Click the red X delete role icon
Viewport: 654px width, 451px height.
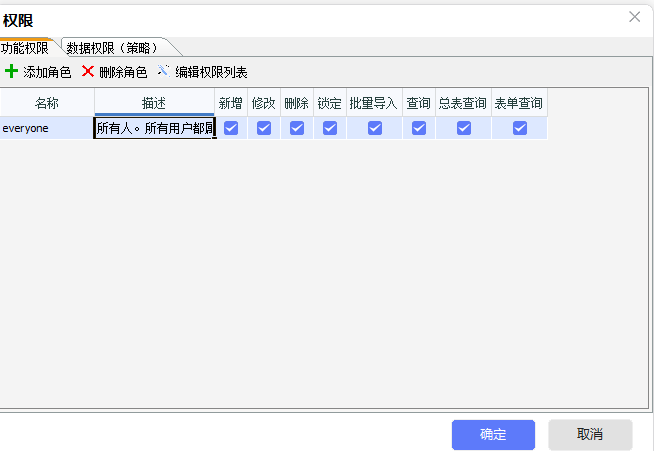tap(88, 71)
